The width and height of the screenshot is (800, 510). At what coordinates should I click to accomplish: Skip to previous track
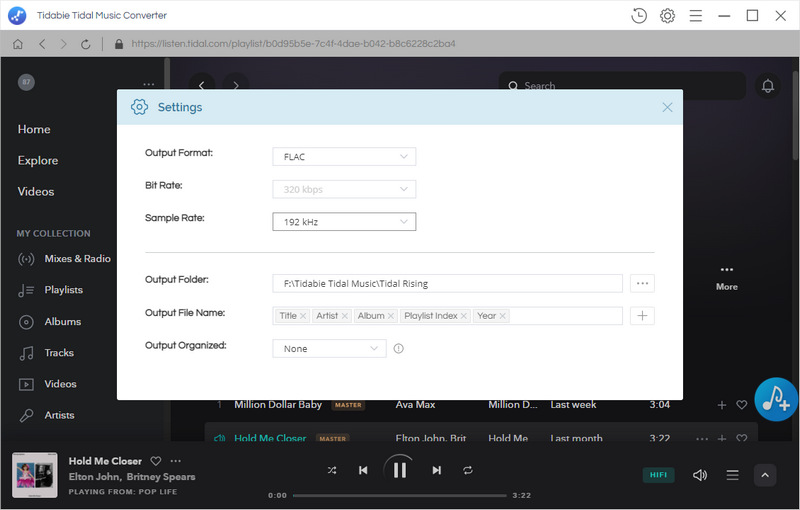click(363, 470)
